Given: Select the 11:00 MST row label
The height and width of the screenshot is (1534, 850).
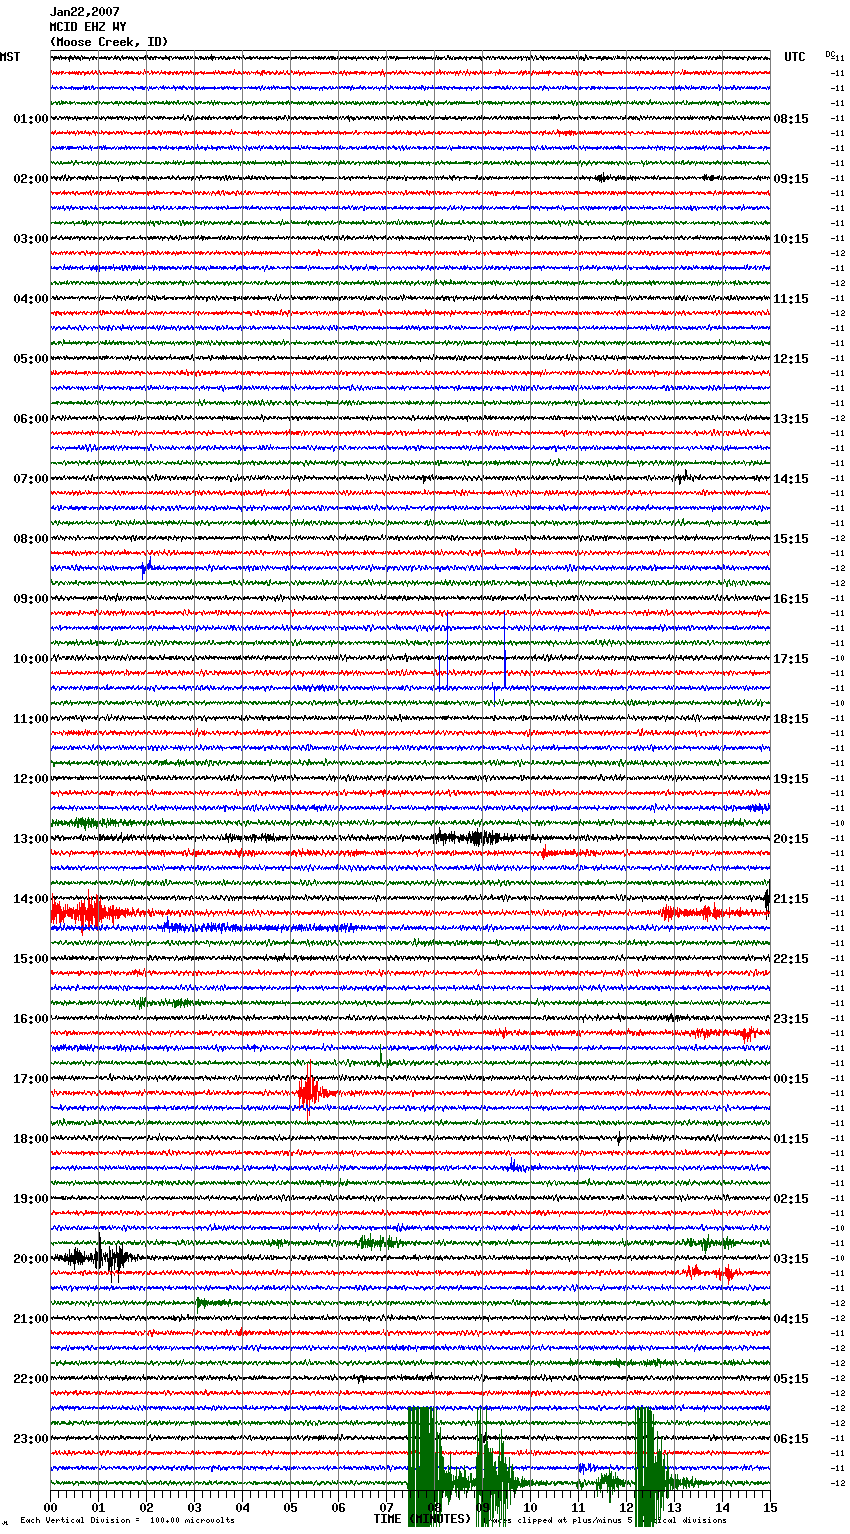Looking at the screenshot, I should (x=31, y=719).
